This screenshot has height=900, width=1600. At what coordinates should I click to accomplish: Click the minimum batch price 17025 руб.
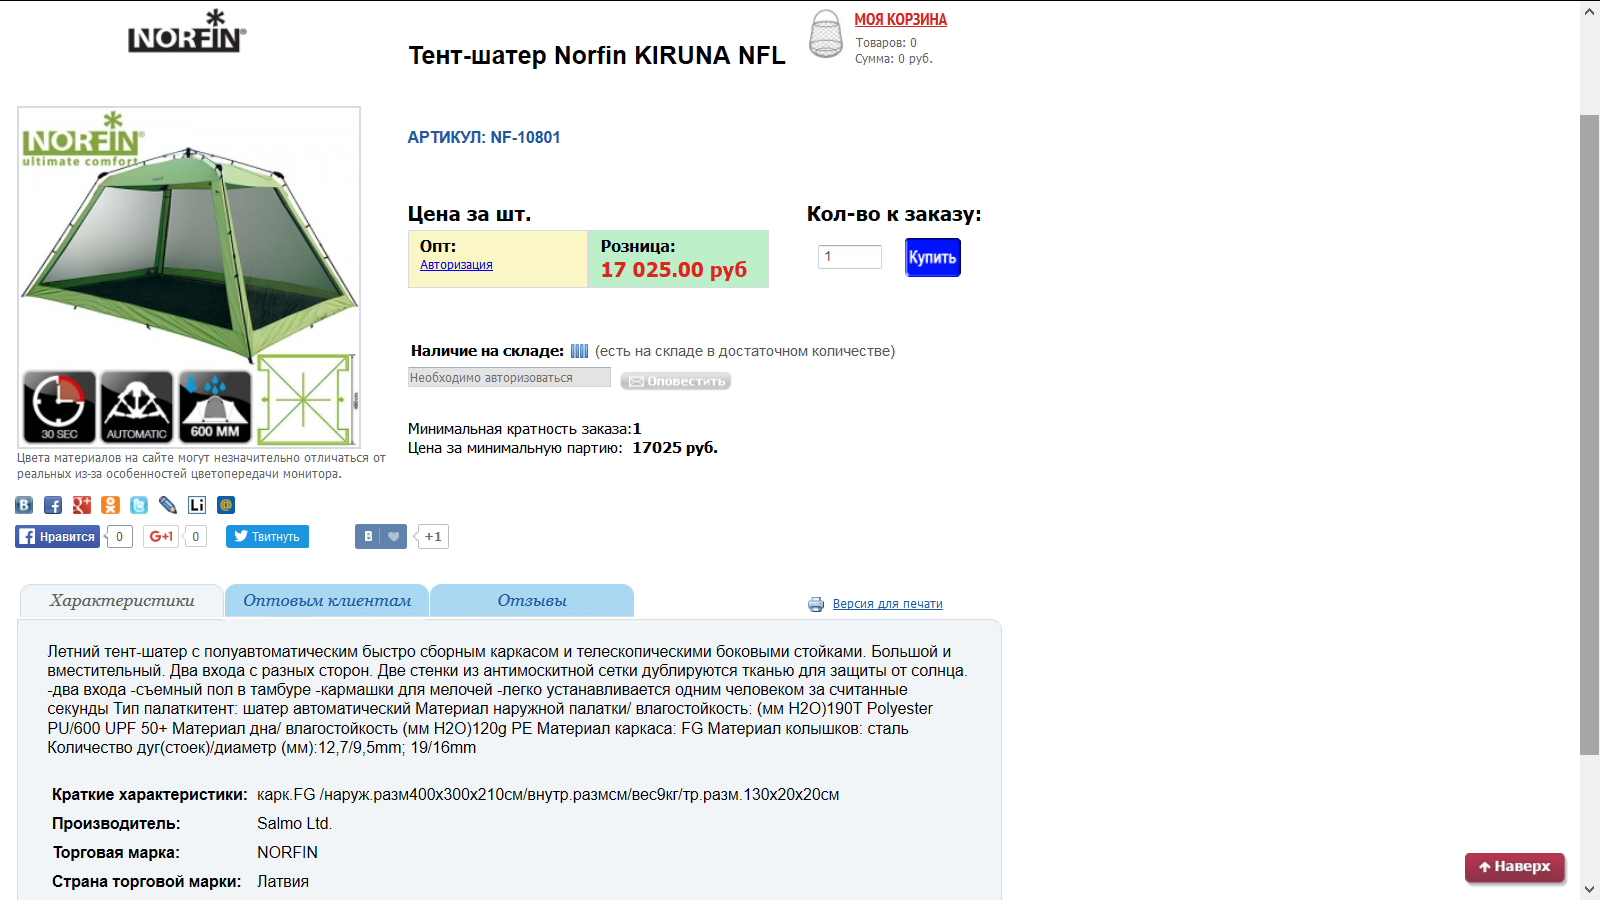[x=675, y=448]
